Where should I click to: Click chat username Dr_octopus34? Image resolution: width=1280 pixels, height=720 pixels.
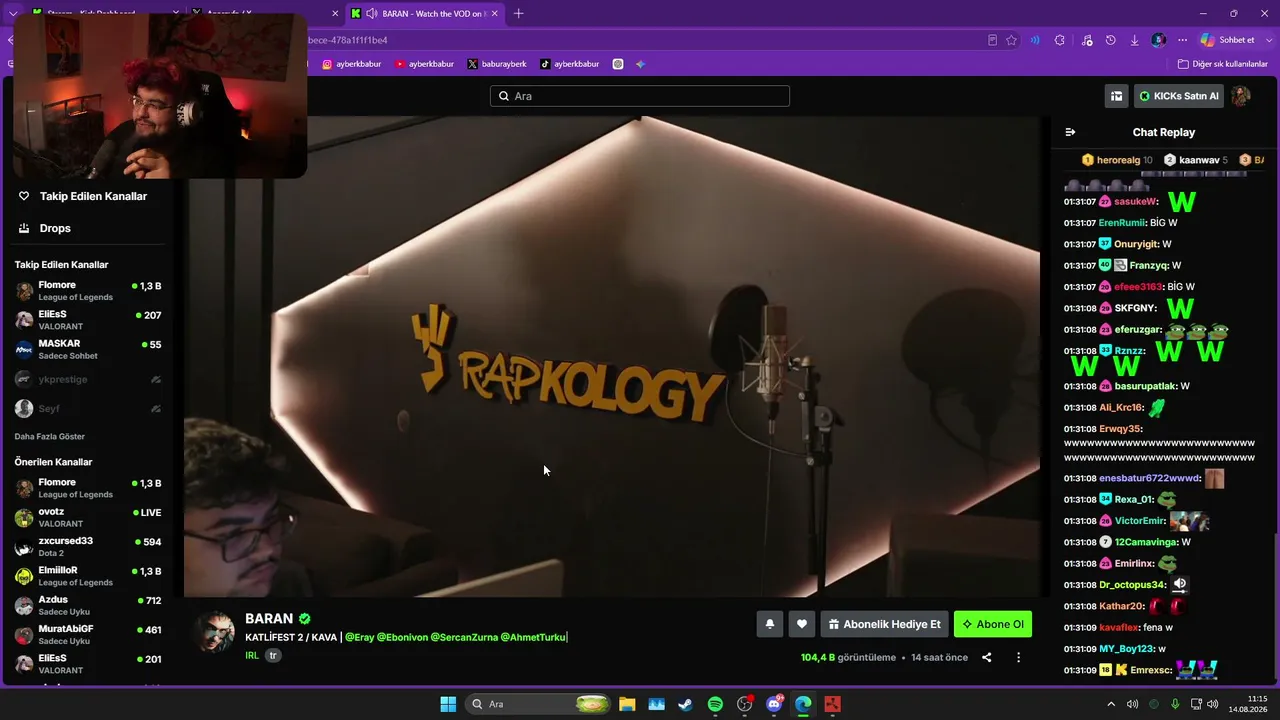pyautogui.click(x=1132, y=585)
